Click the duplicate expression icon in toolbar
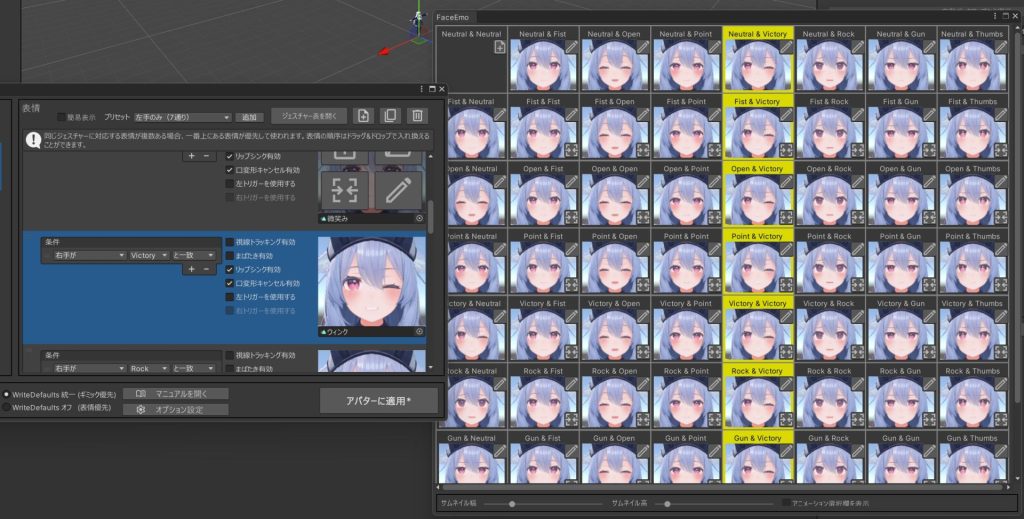1024x519 pixels. [x=391, y=116]
